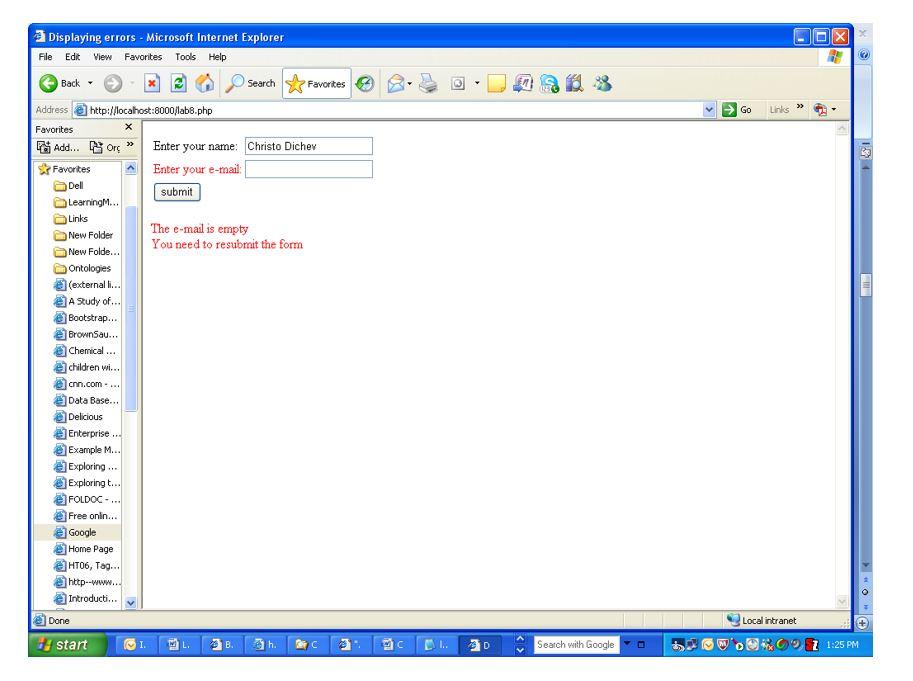
Task: Click the name input field
Action: point(309,146)
